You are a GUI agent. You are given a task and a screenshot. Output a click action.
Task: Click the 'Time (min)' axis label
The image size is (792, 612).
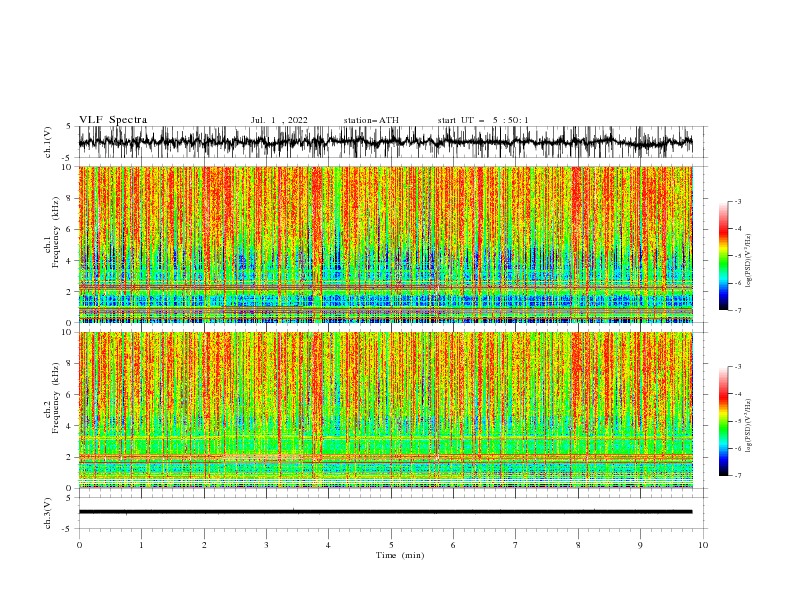[x=400, y=555]
